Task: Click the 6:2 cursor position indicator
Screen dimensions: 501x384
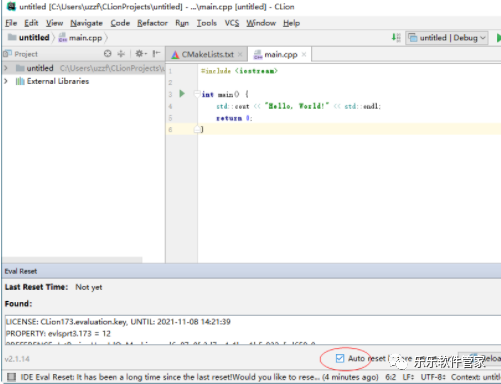Action: 391,377
